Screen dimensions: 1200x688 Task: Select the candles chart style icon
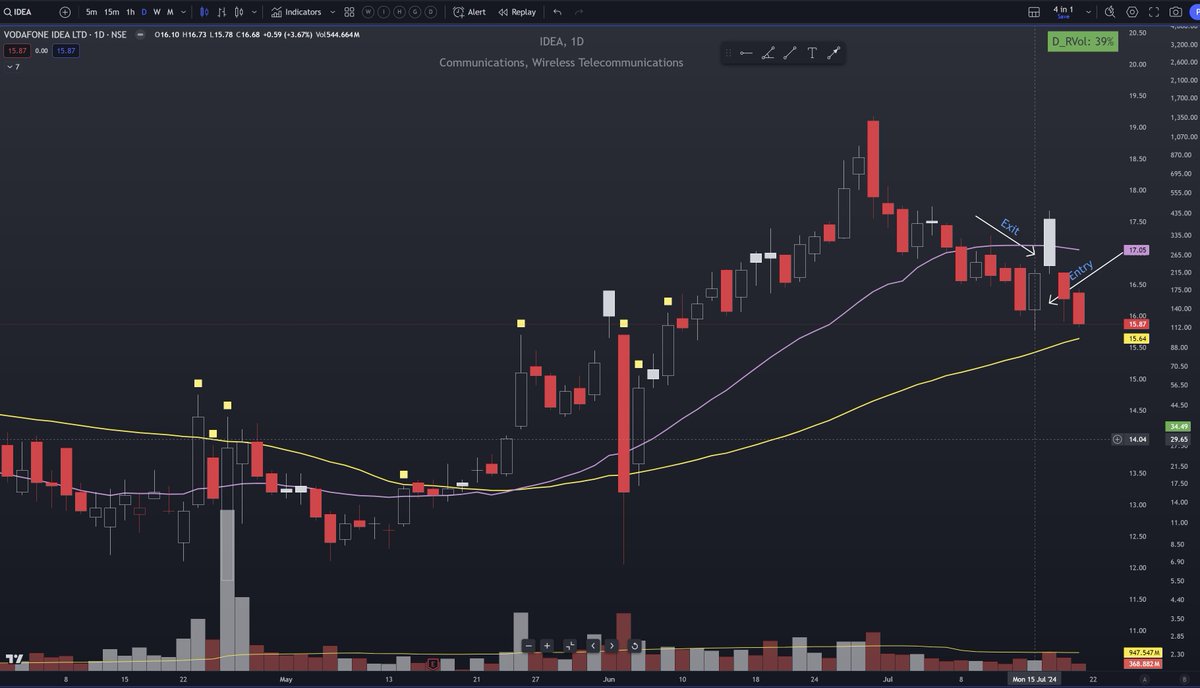[x=204, y=12]
